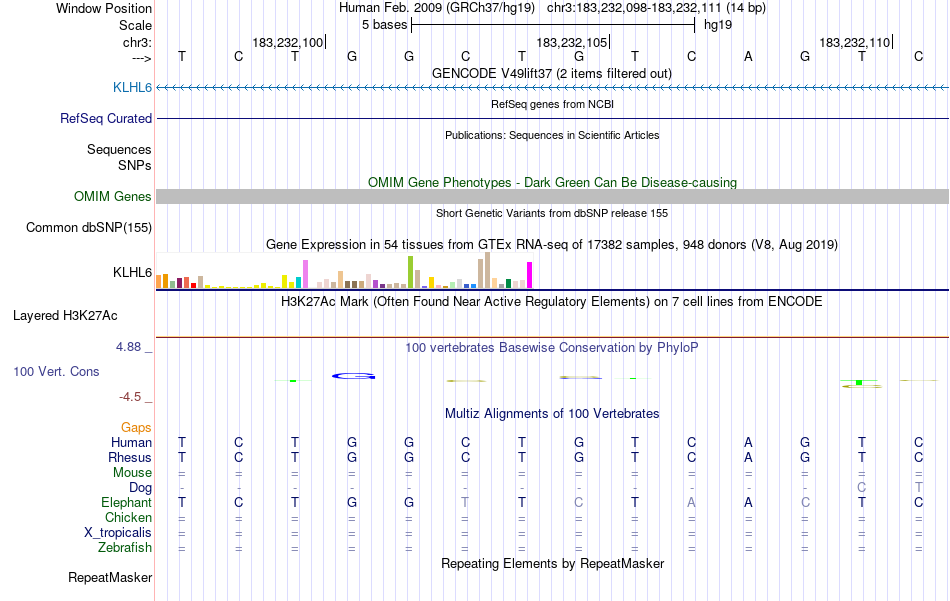This screenshot has width=950, height=601.
Task: Click the 5 bases scale label
Action: (385, 25)
